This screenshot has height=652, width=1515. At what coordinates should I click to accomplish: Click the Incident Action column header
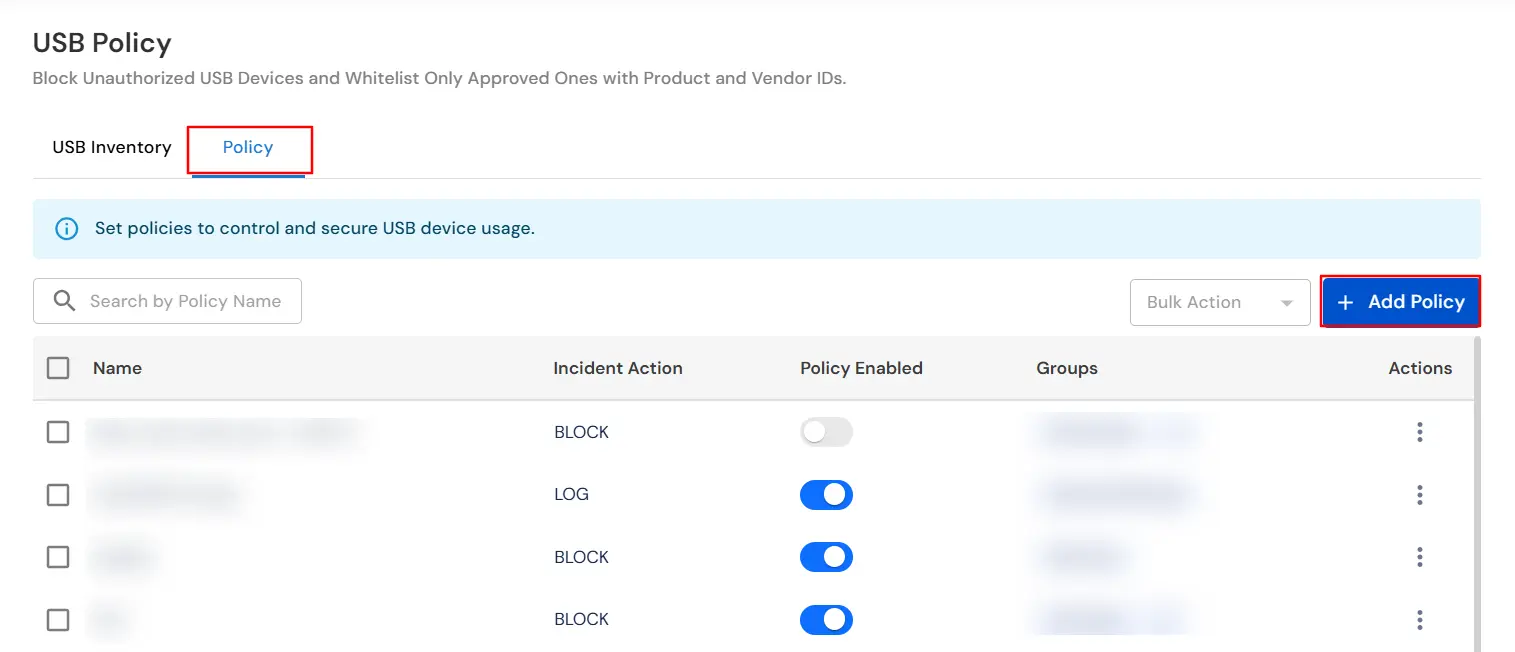[618, 368]
